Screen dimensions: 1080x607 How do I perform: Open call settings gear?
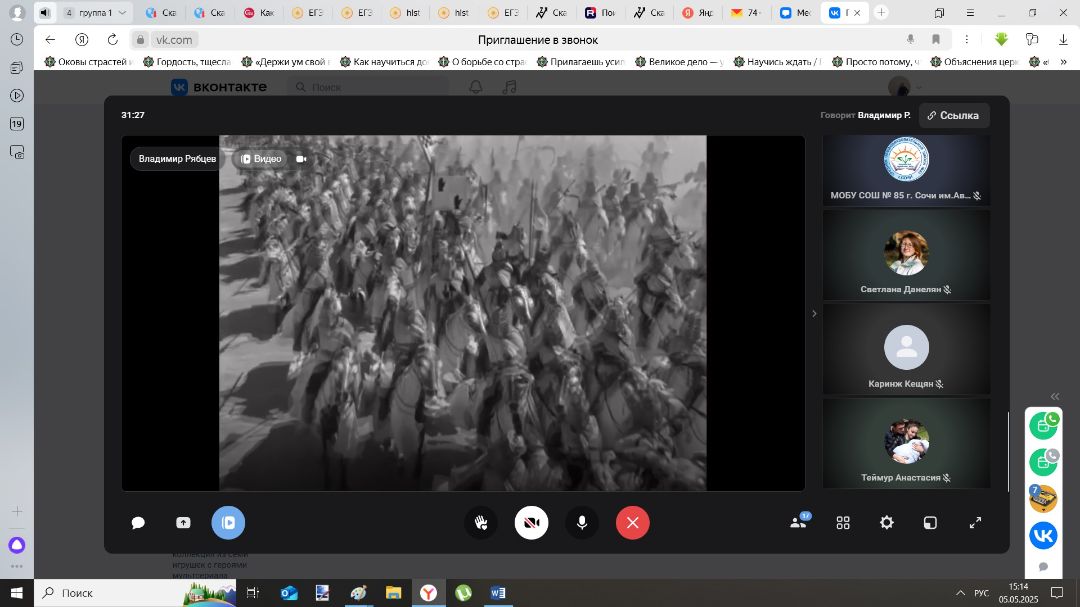tap(886, 523)
